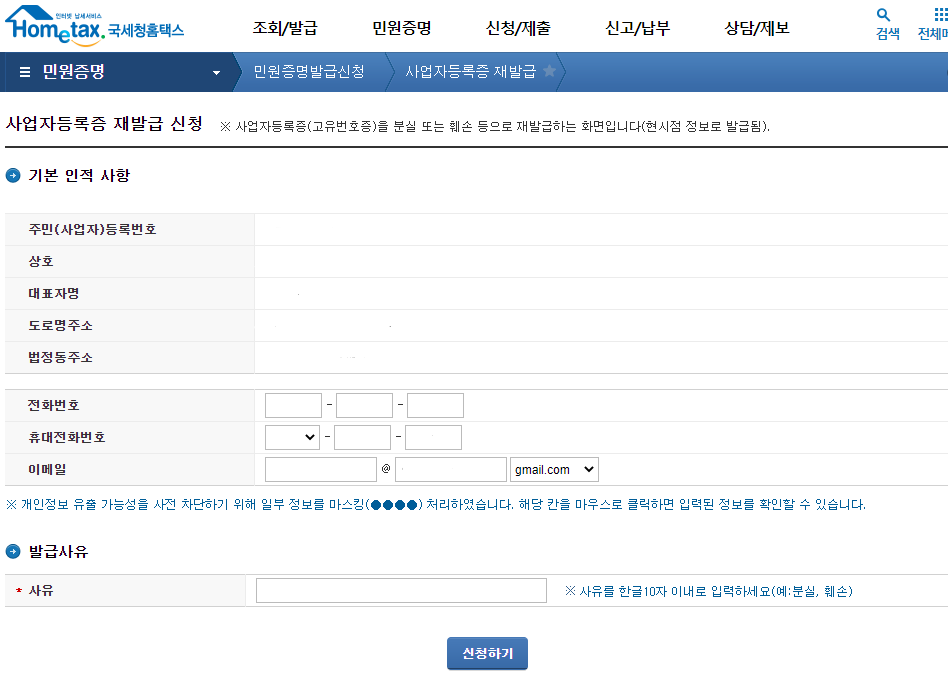948x679 pixels.
Task: Open the 신고/납부 menu
Action: 636,28
